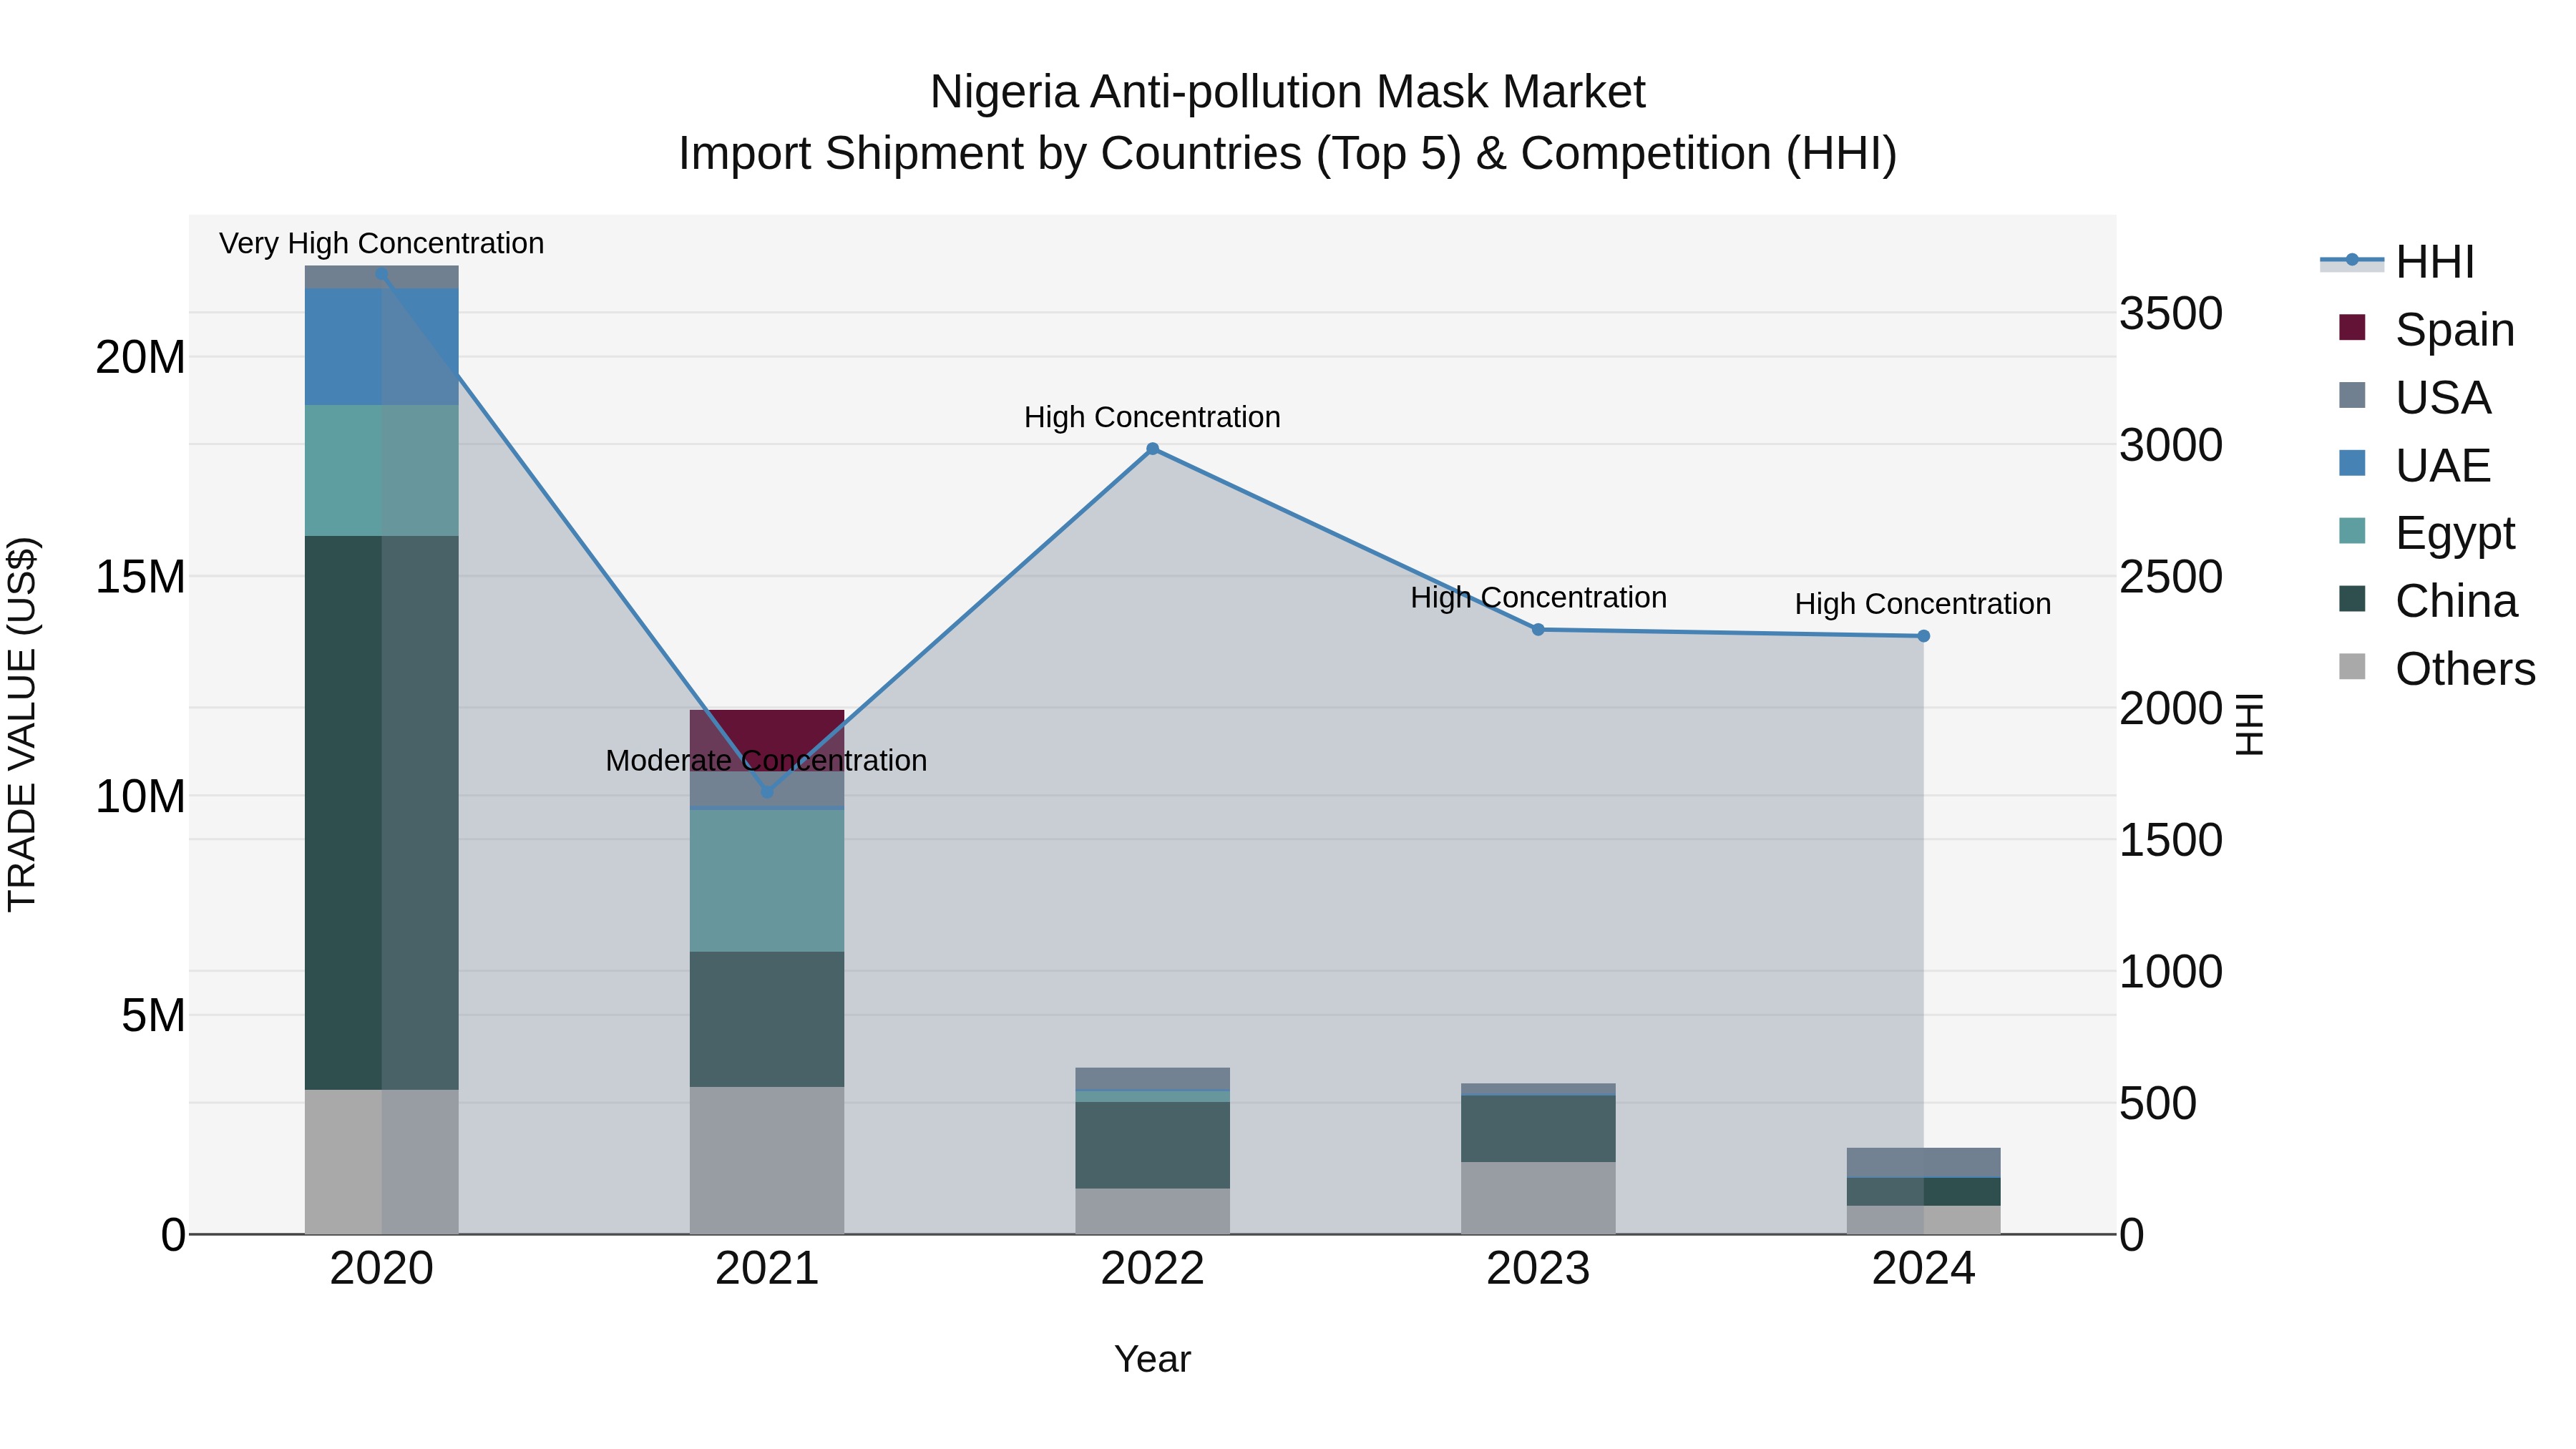This screenshot has height=1449, width=2576.
Task: Click the Egypt legend color swatch
Action: 2352,531
